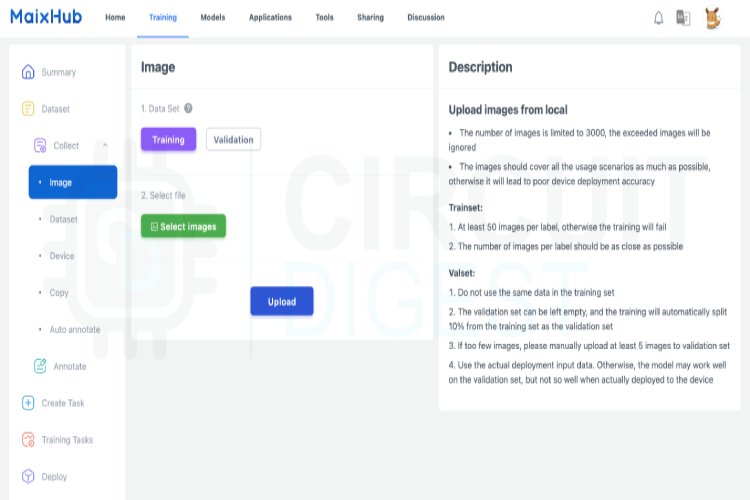
Task: Open the Models navigation tab
Action: pos(213,18)
